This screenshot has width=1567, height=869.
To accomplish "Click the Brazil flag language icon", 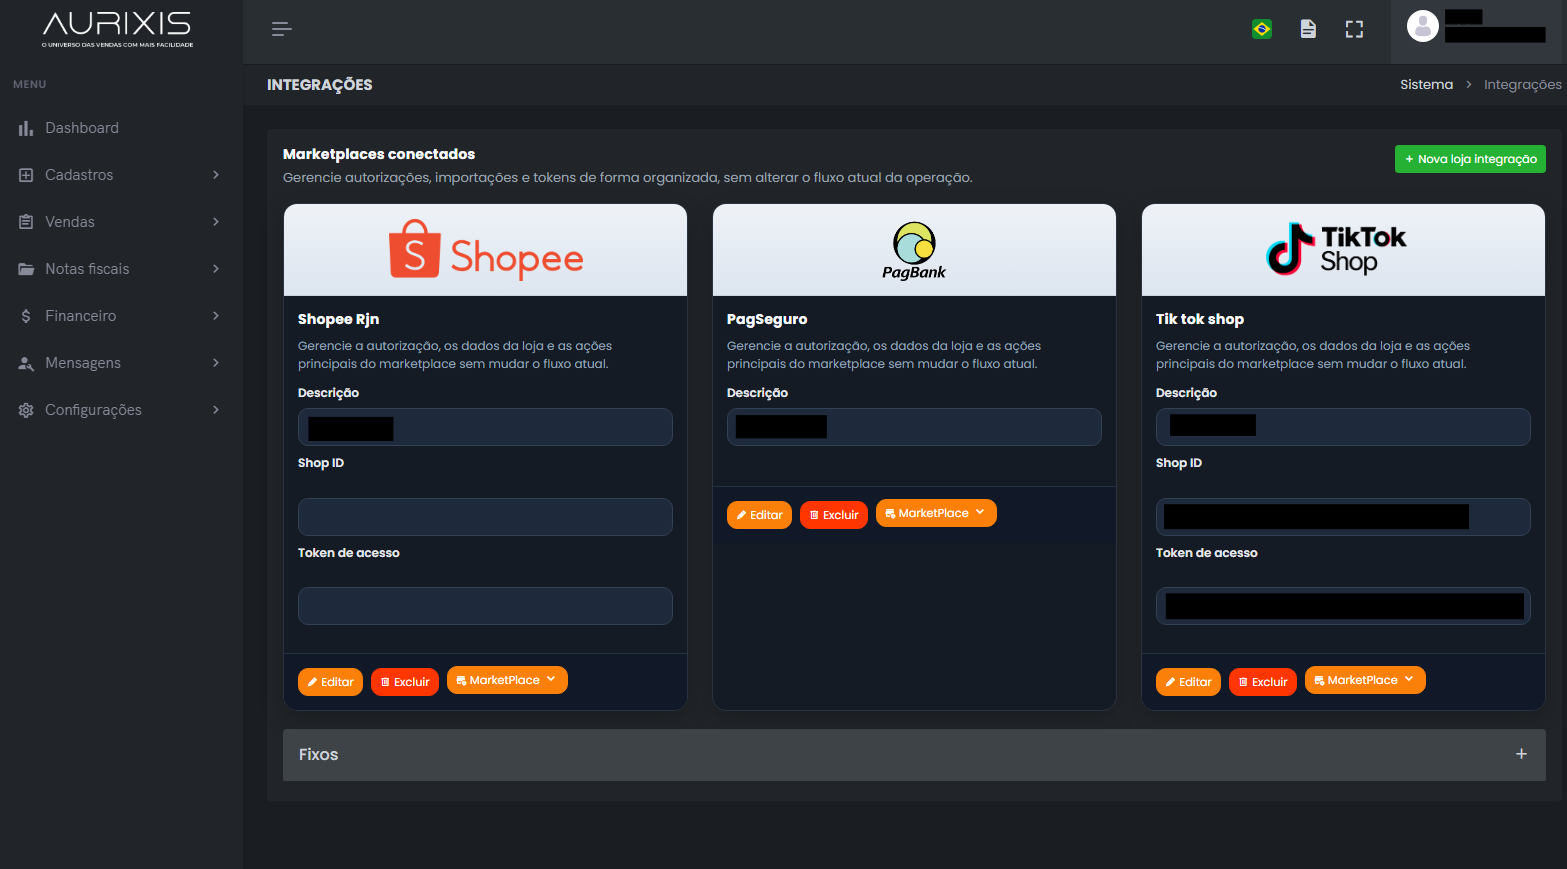I will pyautogui.click(x=1262, y=29).
